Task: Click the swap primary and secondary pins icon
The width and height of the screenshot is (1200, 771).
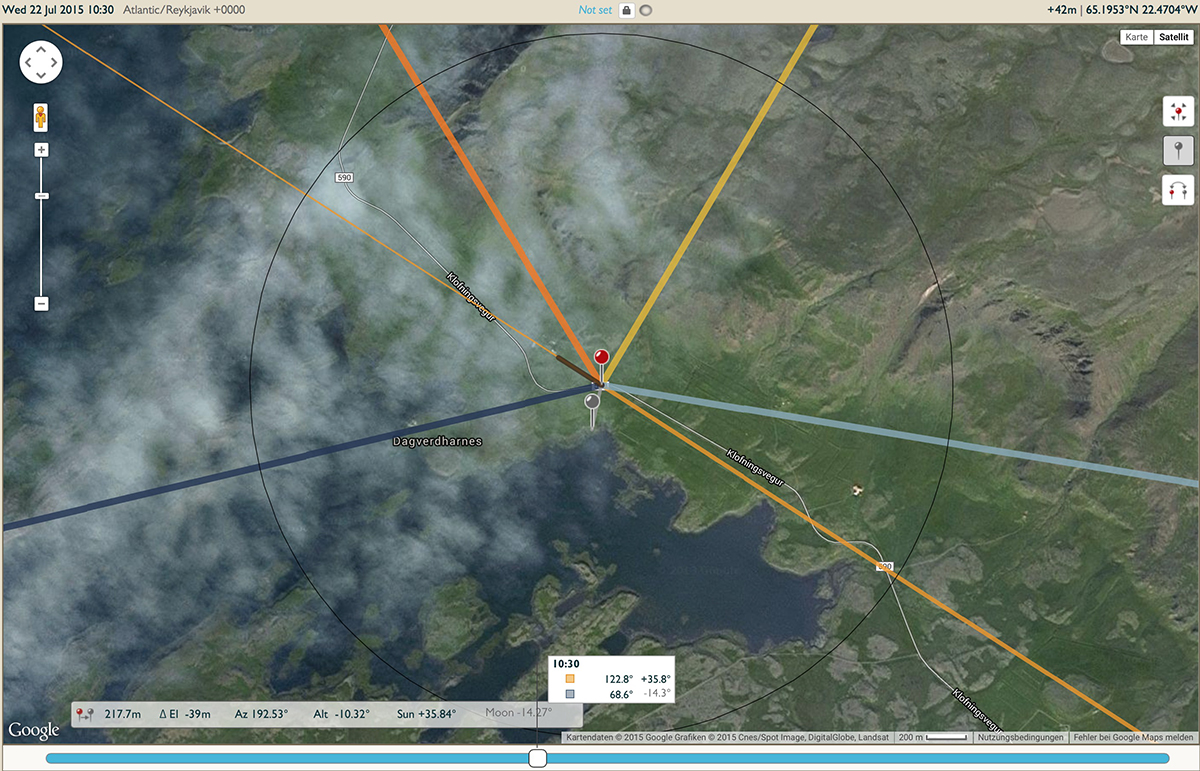Action: (x=1178, y=190)
